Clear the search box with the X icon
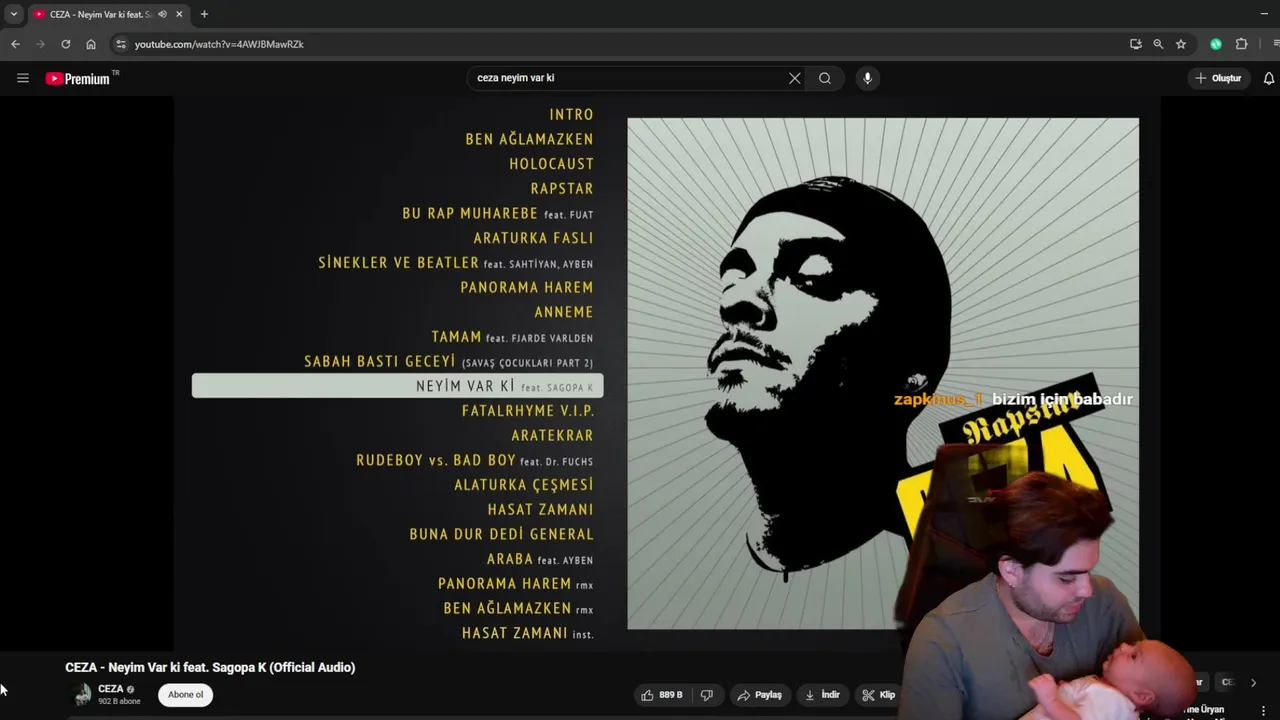 point(795,78)
